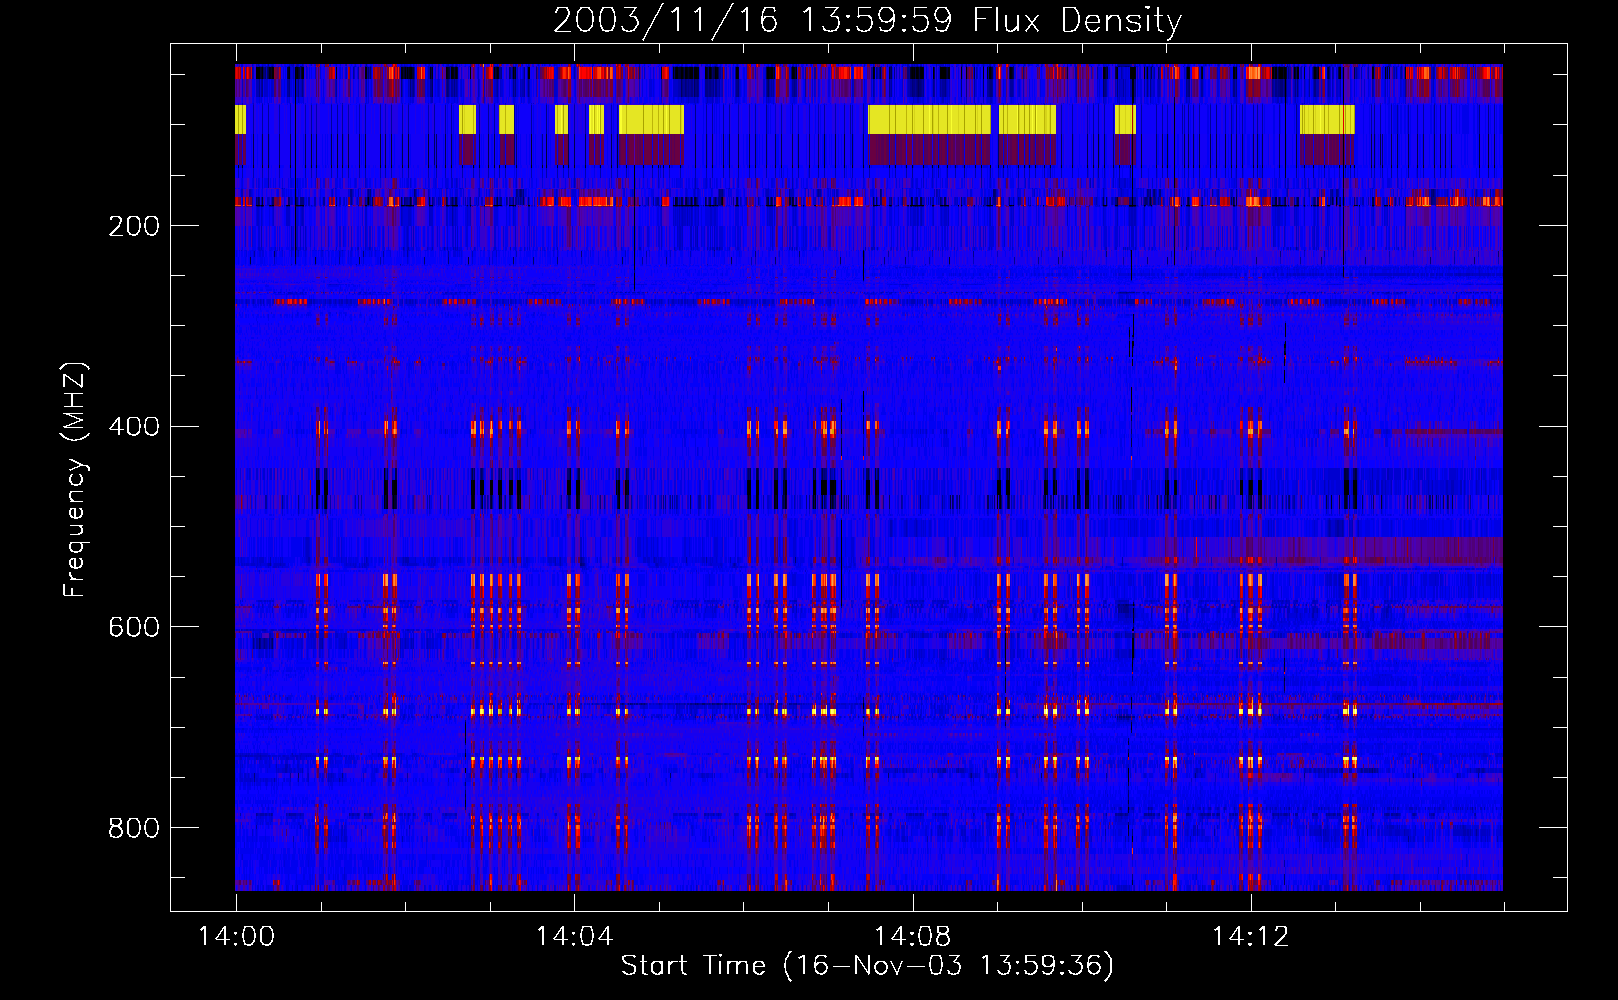Click the 200 frequency tick label
The height and width of the screenshot is (1000, 1618).
pyautogui.click(x=134, y=226)
